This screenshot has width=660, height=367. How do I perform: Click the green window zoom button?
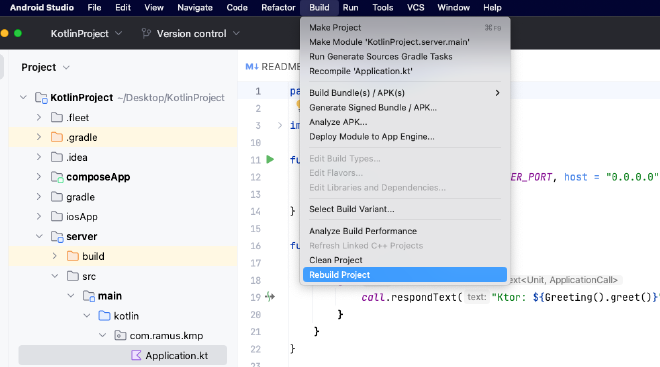click(18, 33)
